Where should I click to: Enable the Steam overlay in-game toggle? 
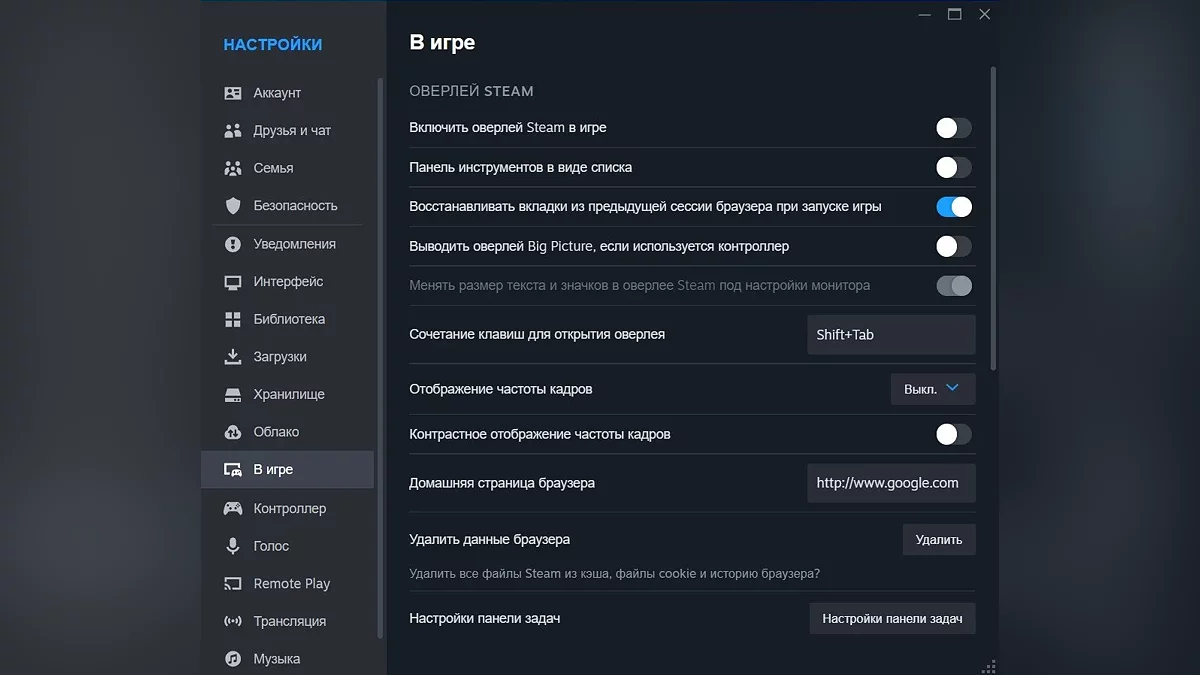coord(953,128)
